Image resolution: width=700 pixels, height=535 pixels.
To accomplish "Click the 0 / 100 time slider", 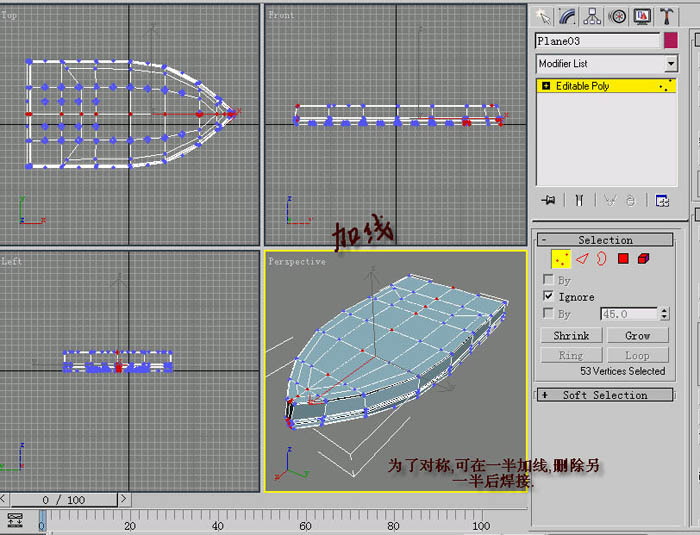I will (64, 500).
